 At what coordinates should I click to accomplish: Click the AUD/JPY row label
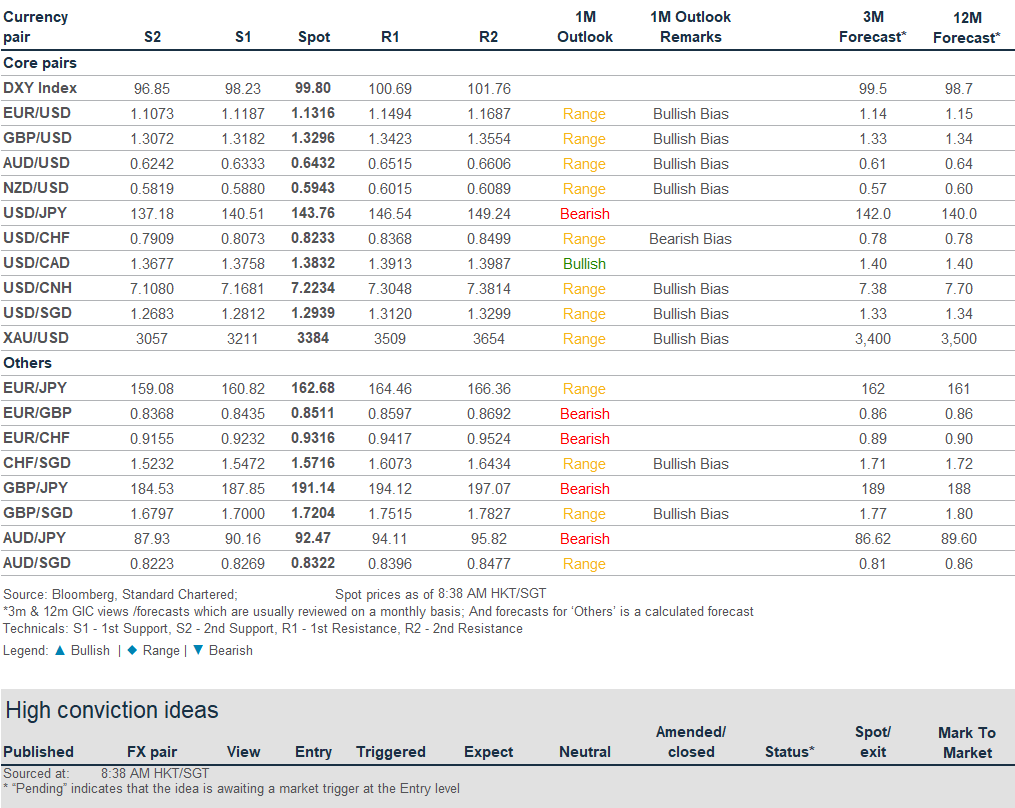34,537
